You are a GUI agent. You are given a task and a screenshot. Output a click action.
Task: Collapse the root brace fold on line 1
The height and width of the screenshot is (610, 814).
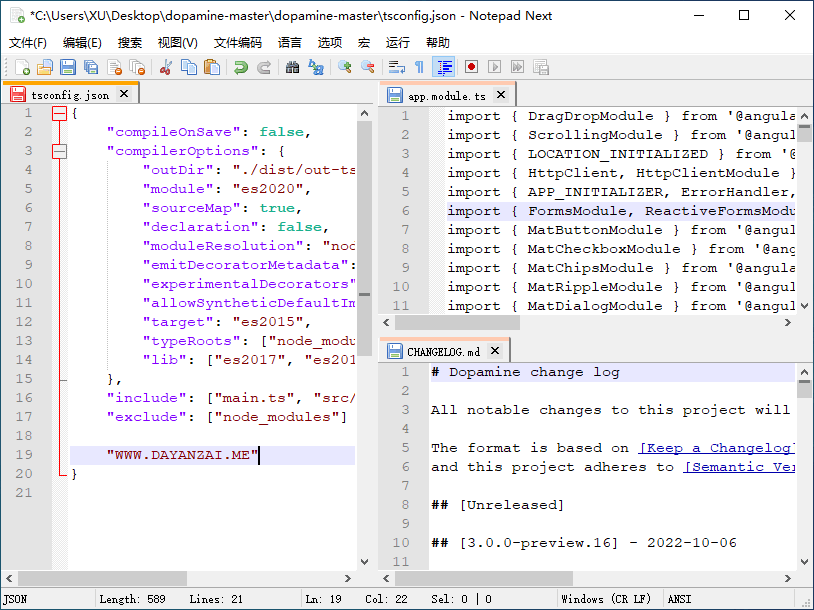tap(59, 114)
